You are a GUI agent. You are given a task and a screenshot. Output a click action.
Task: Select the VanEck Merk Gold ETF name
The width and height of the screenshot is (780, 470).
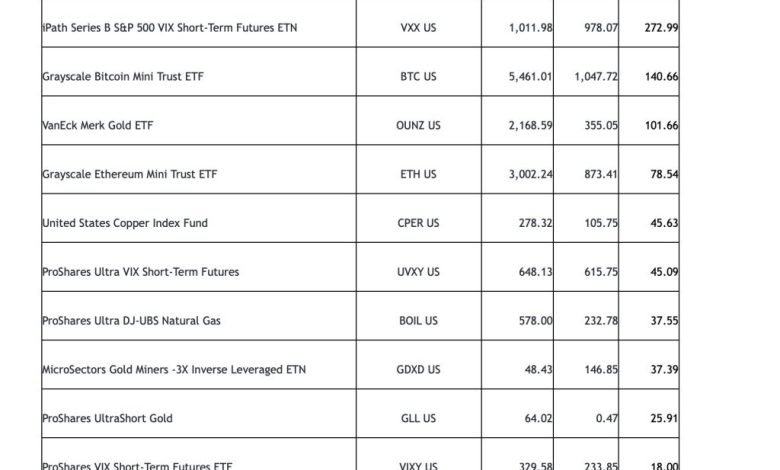[98, 125]
